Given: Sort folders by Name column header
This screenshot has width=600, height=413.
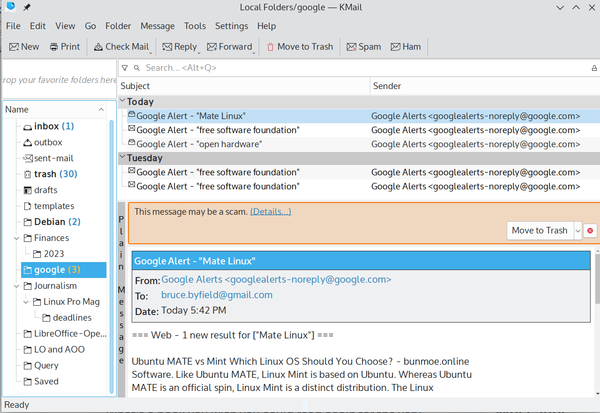Looking at the screenshot, I should click(55, 110).
